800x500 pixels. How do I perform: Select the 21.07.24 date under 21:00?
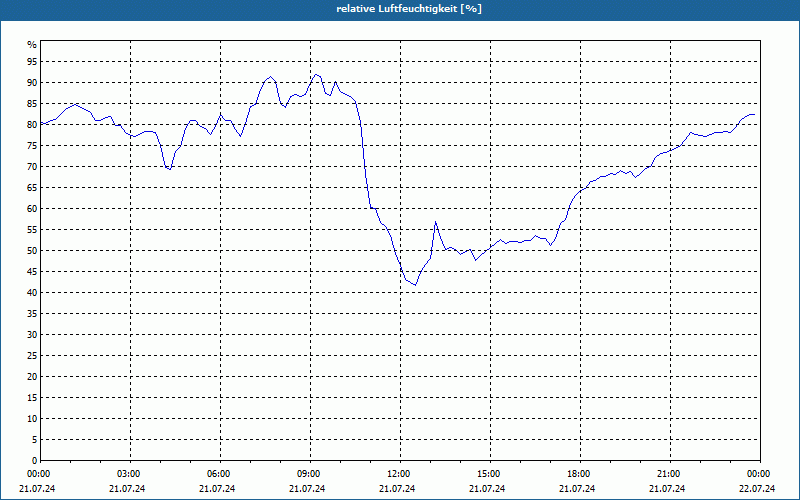(x=667, y=489)
